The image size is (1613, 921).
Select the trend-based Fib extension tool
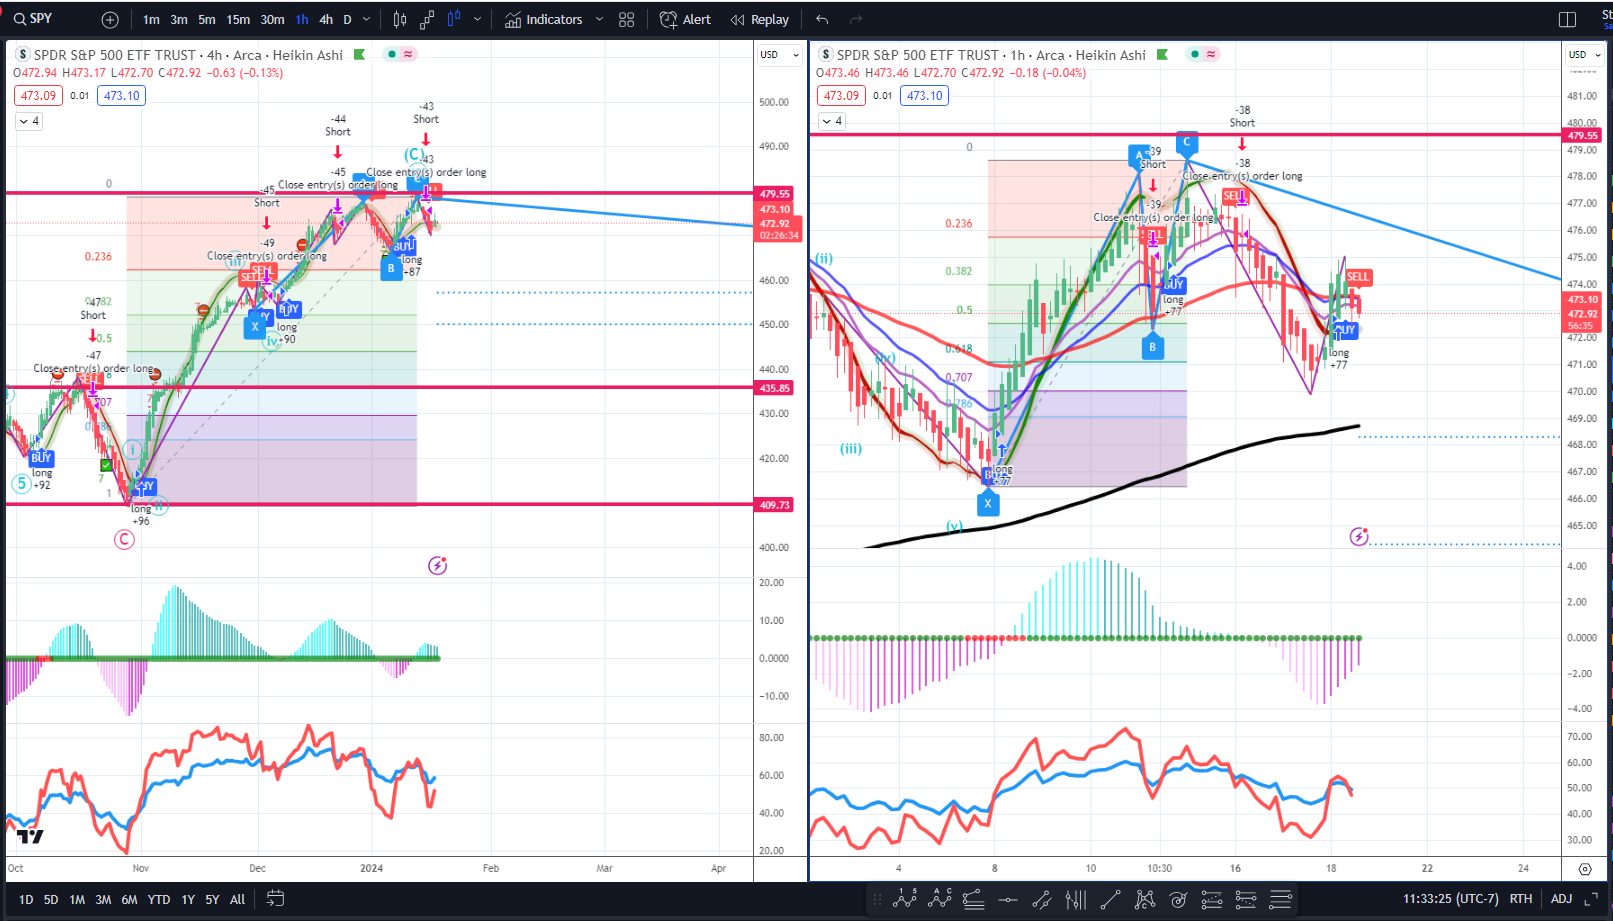[x=1212, y=900]
